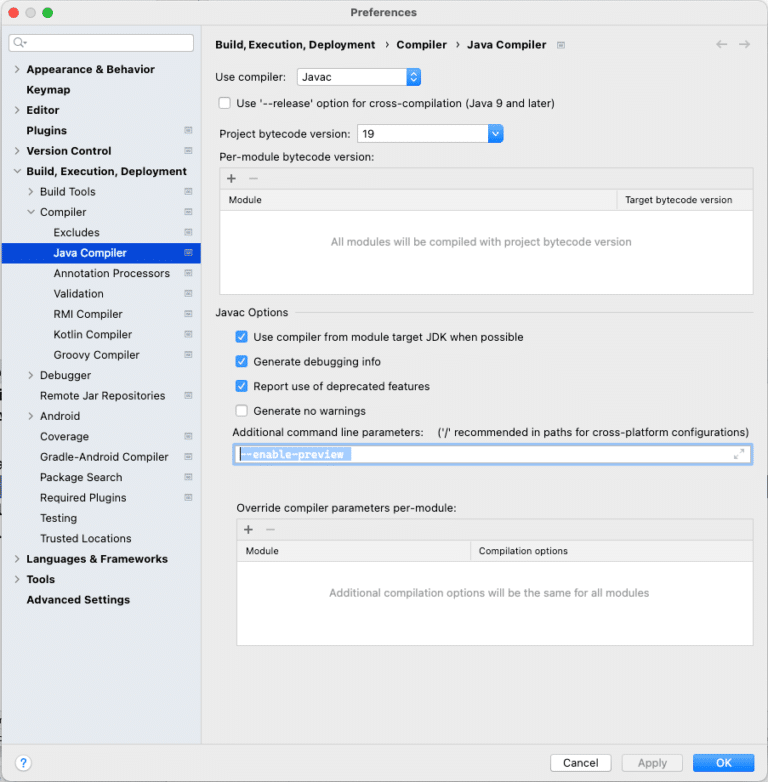The height and width of the screenshot is (782, 768).
Task: Uncheck Generate debugging info
Action: tap(241, 362)
